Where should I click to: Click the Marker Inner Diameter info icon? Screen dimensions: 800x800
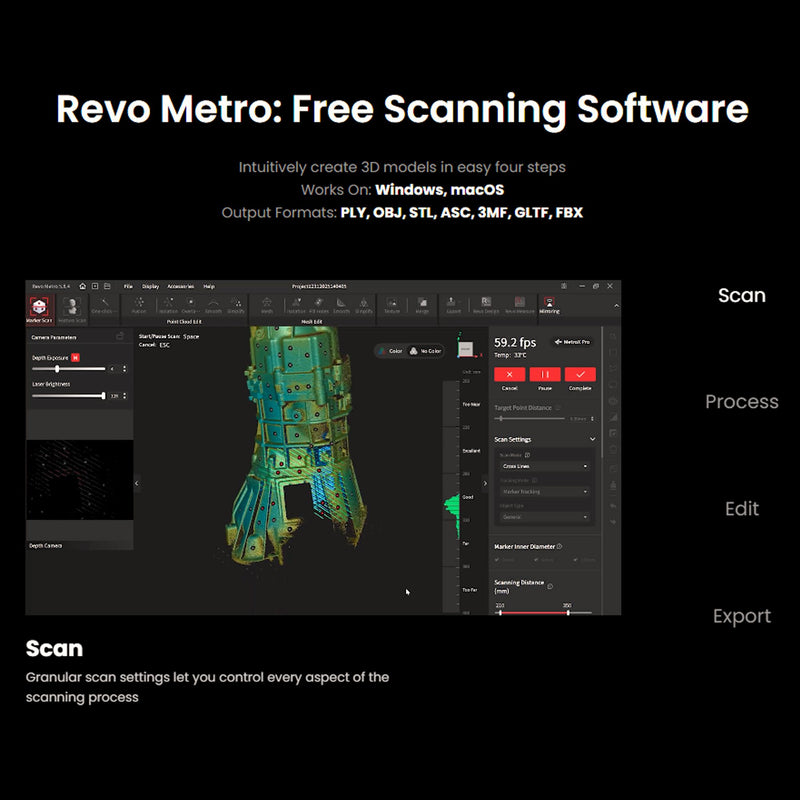coord(559,546)
